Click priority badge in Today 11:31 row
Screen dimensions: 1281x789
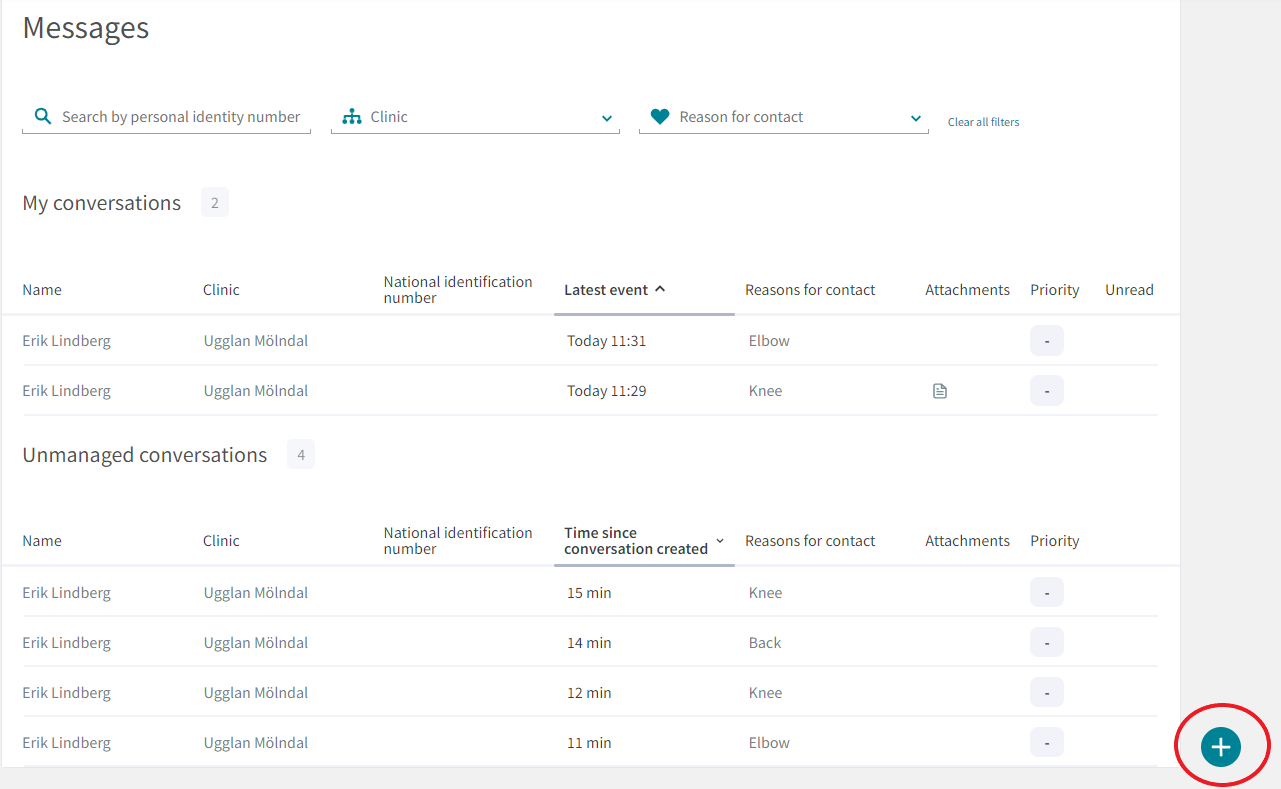pos(1047,341)
